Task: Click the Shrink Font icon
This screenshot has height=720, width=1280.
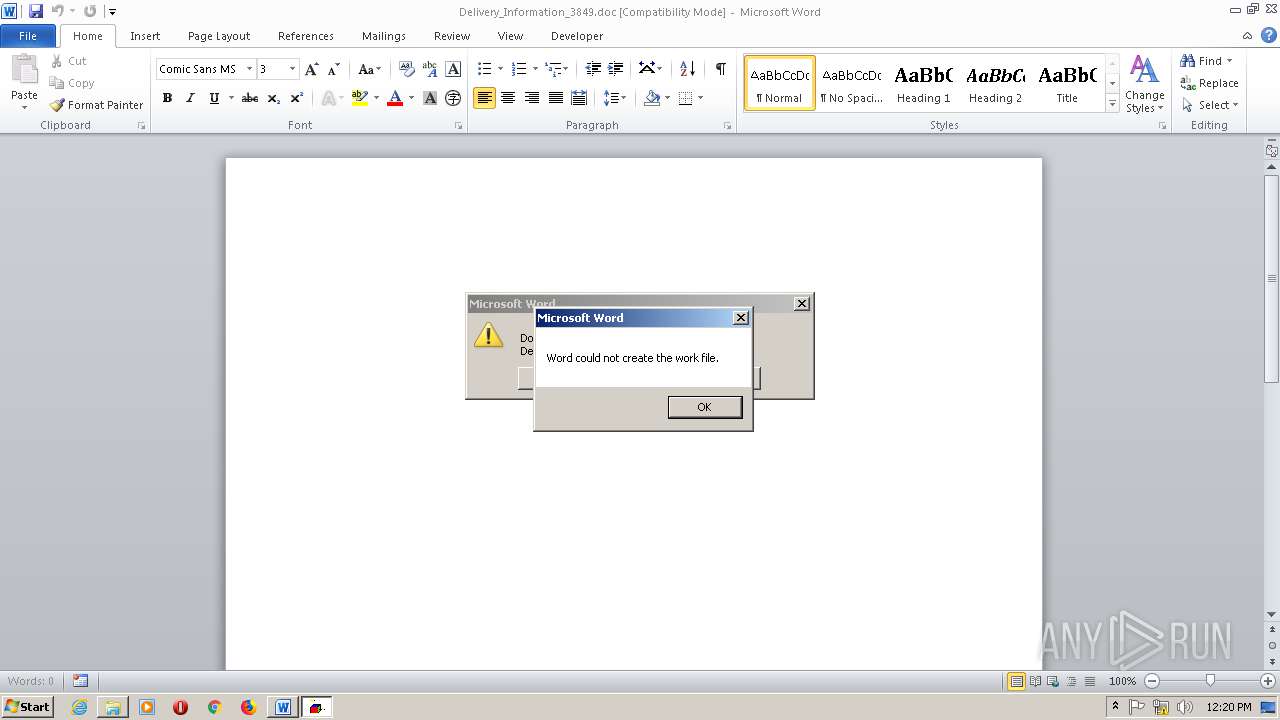Action: [334, 69]
